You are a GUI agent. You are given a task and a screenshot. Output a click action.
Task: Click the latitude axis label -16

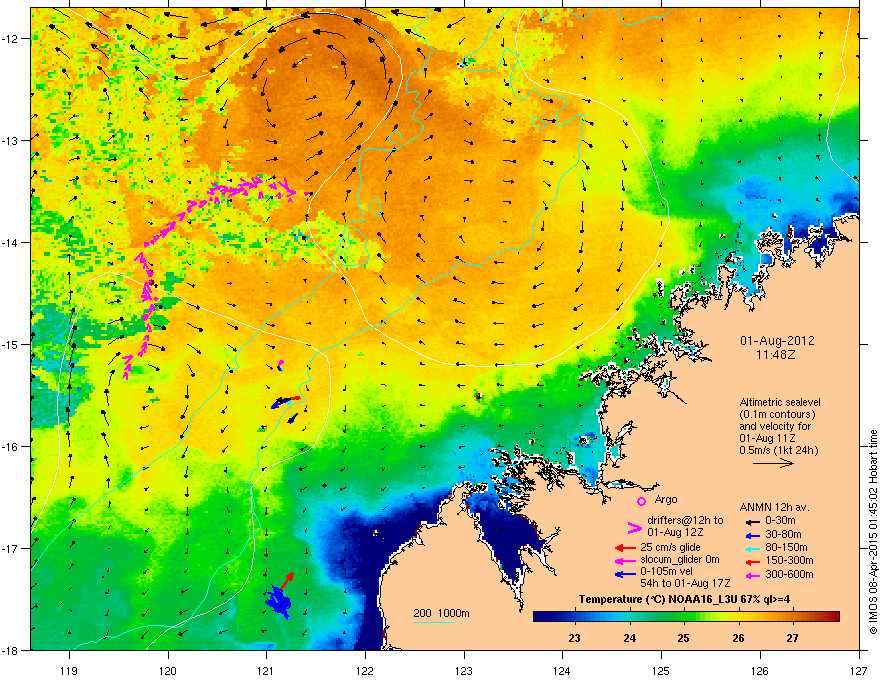(11, 447)
